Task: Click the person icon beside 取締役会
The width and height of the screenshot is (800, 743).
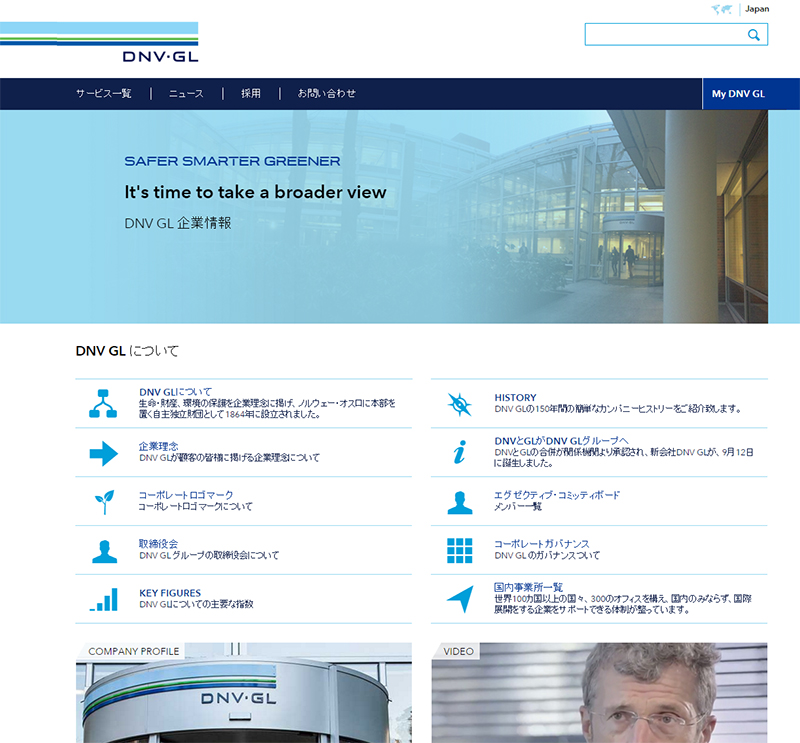Action: [x=104, y=552]
